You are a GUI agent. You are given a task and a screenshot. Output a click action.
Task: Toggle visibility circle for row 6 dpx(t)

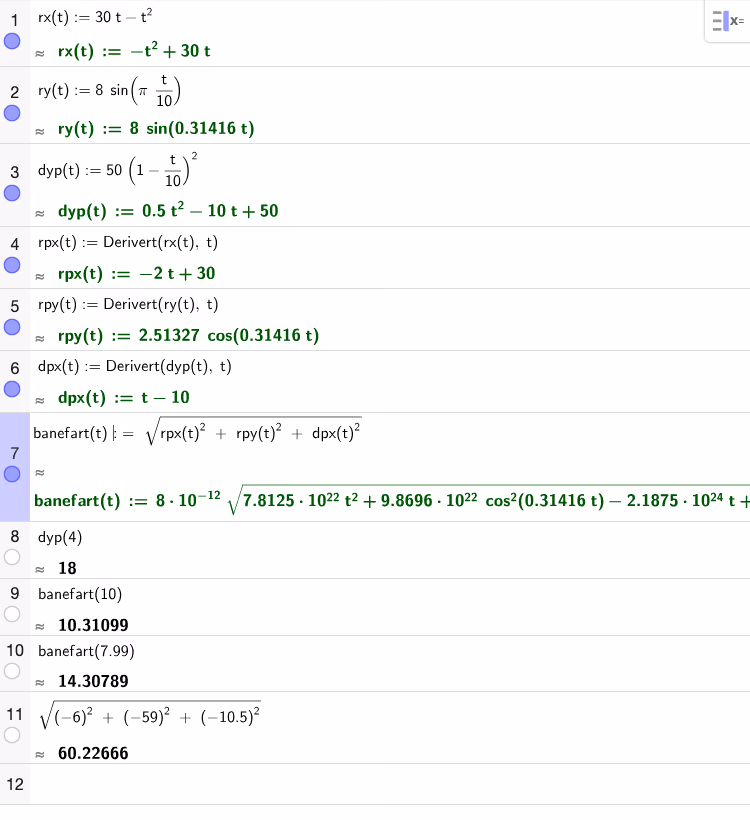click(x=12, y=389)
